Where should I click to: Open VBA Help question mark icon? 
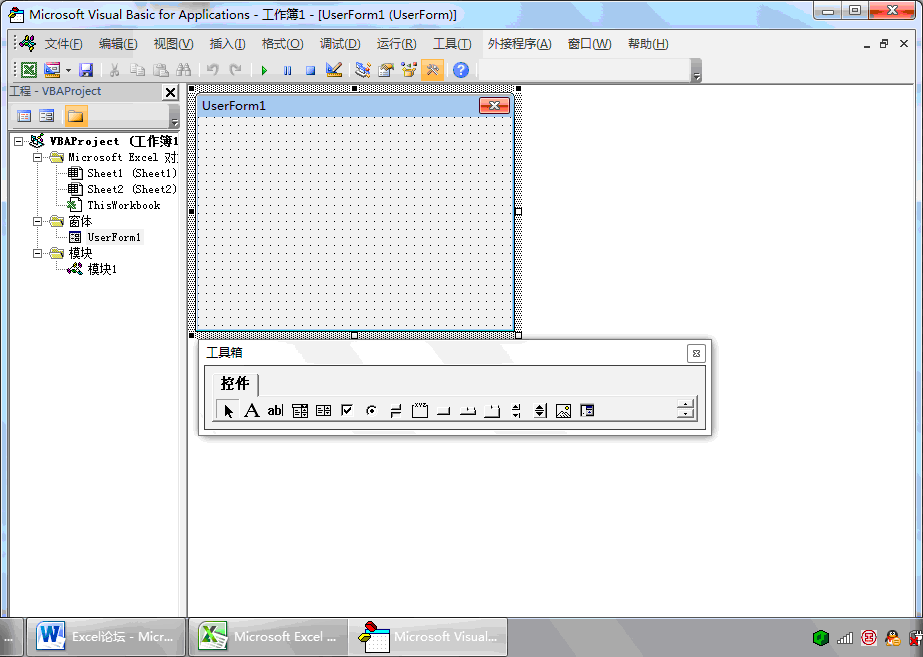click(461, 70)
